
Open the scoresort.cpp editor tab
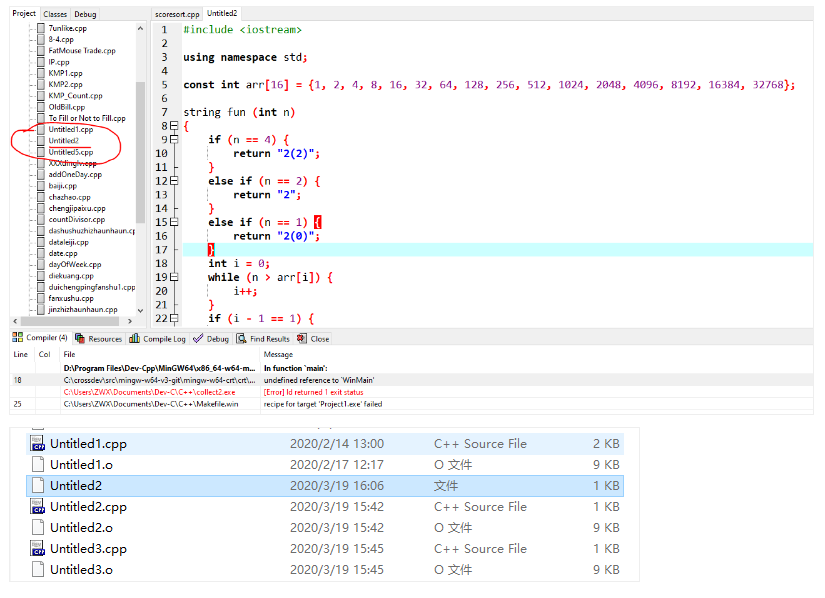click(x=177, y=14)
